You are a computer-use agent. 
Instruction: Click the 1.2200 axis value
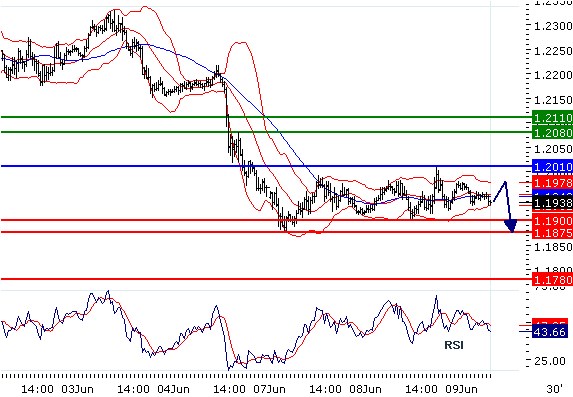(x=553, y=75)
